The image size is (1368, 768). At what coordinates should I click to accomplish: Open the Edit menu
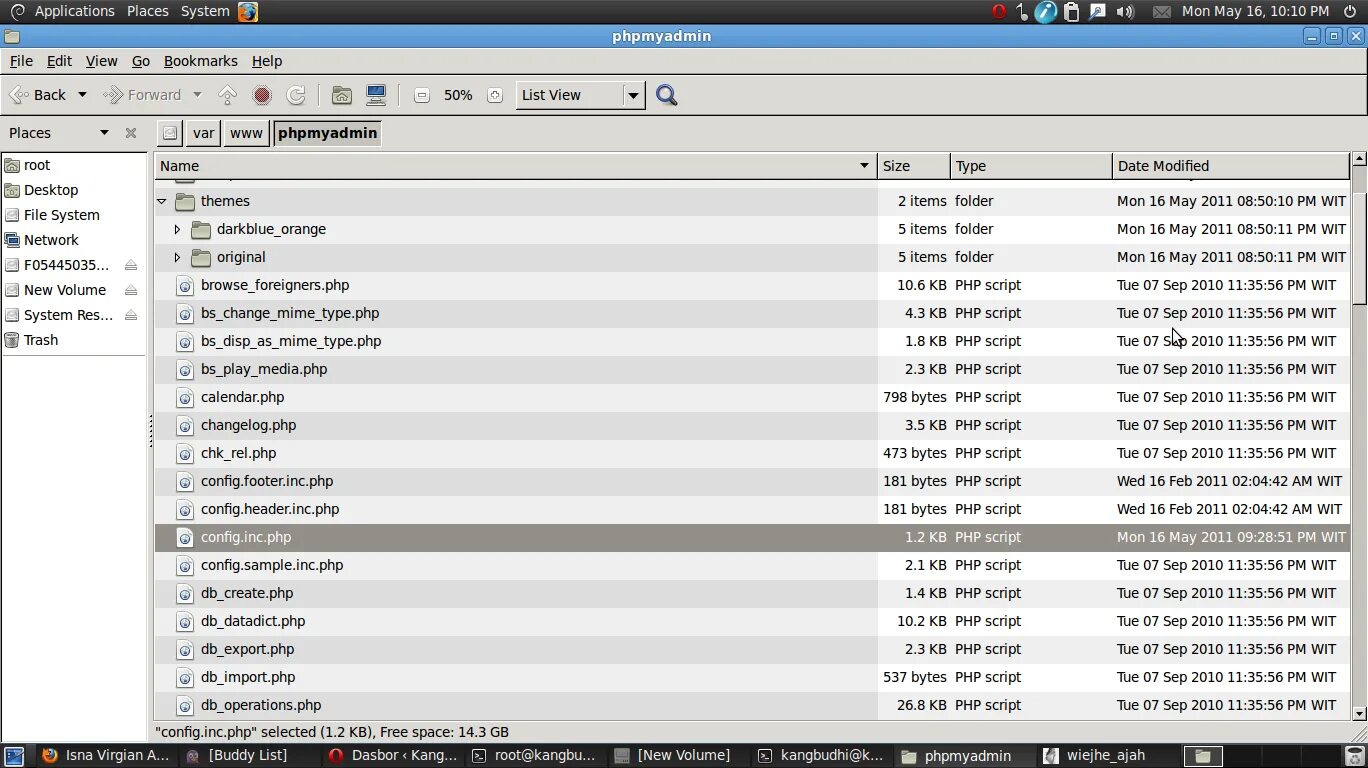point(59,61)
